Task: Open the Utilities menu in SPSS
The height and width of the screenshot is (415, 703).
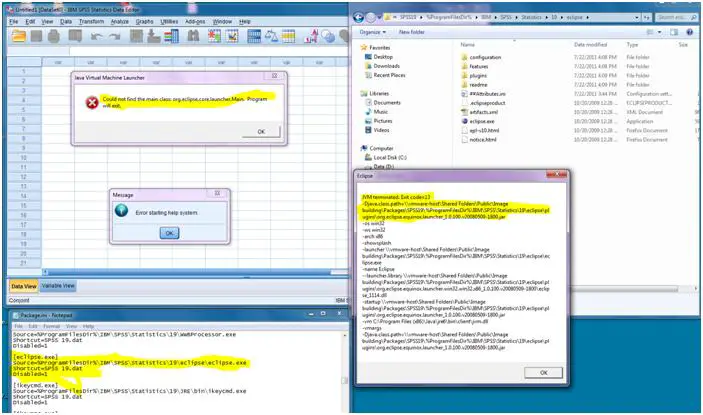Action: click(x=169, y=22)
